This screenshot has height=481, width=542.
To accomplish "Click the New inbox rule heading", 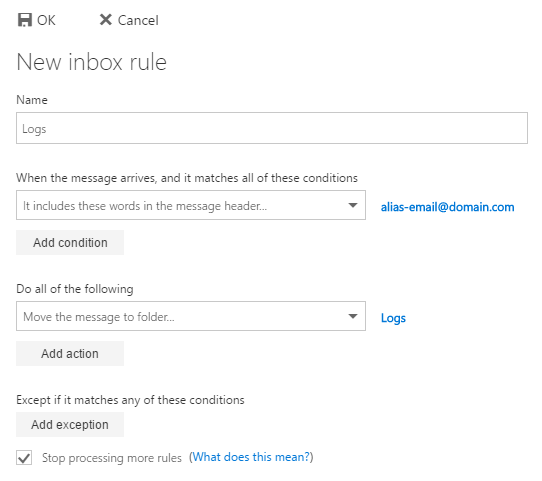I will pyautogui.click(x=92, y=62).
